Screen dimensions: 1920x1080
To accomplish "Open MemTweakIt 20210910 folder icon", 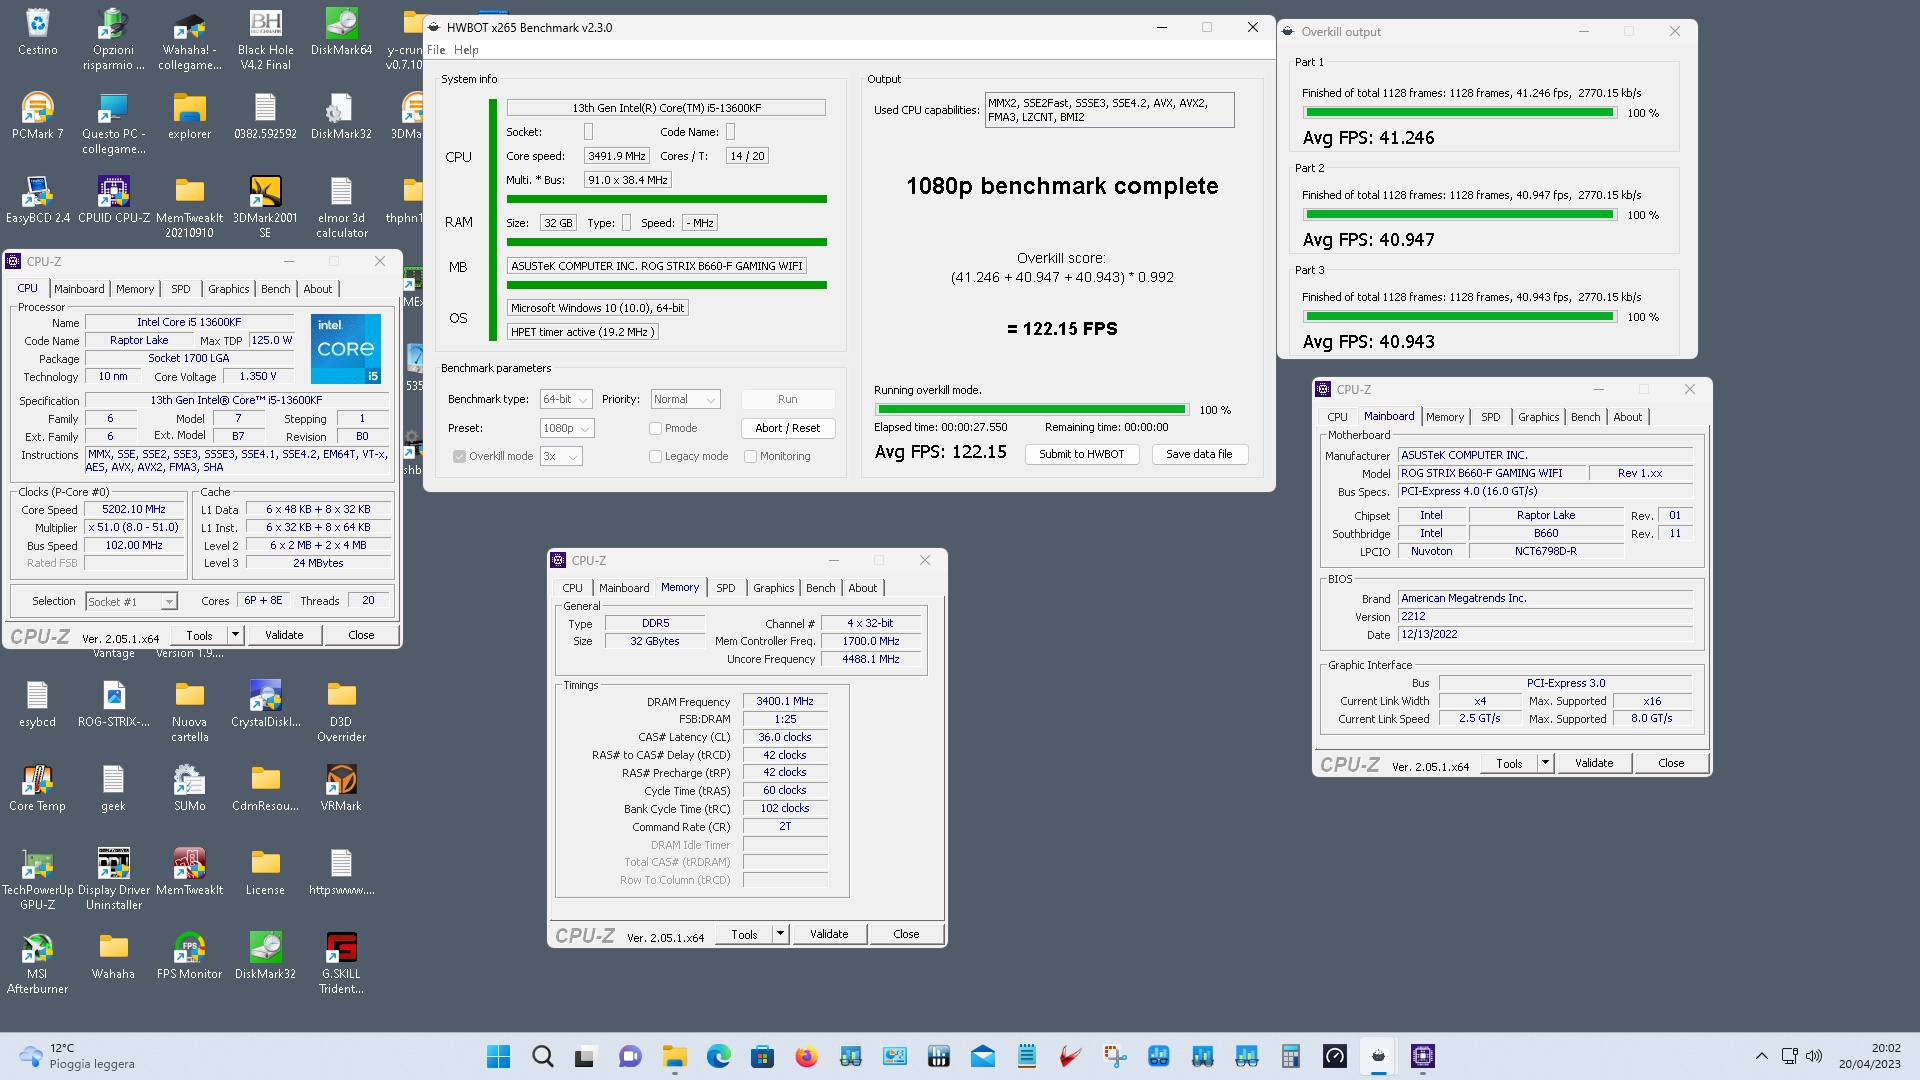I will [x=189, y=208].
